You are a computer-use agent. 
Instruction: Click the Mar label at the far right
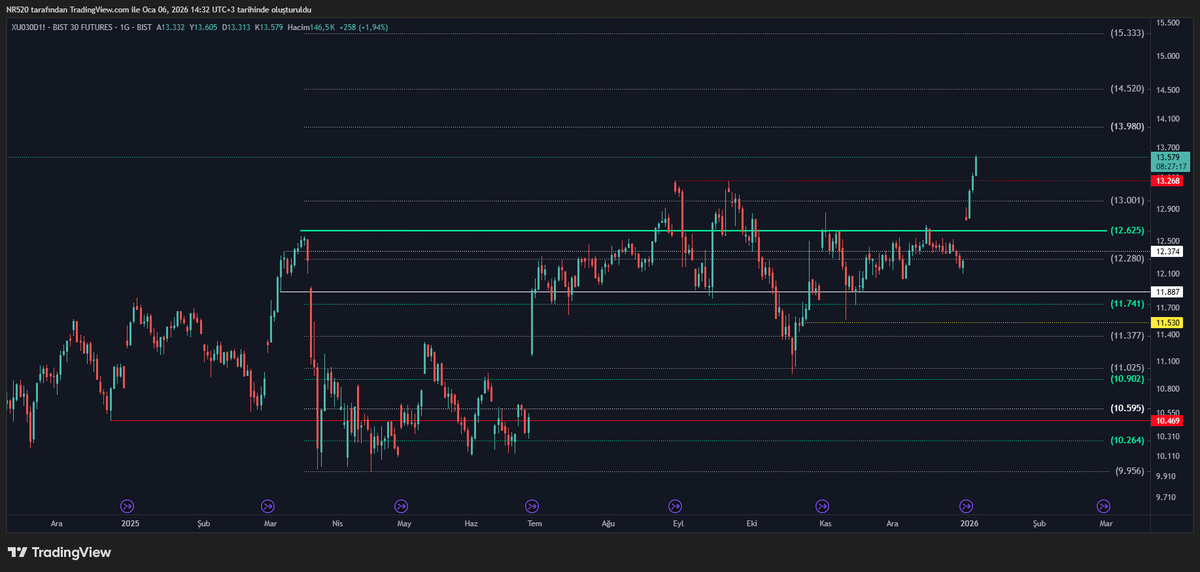pos(1106,523)
